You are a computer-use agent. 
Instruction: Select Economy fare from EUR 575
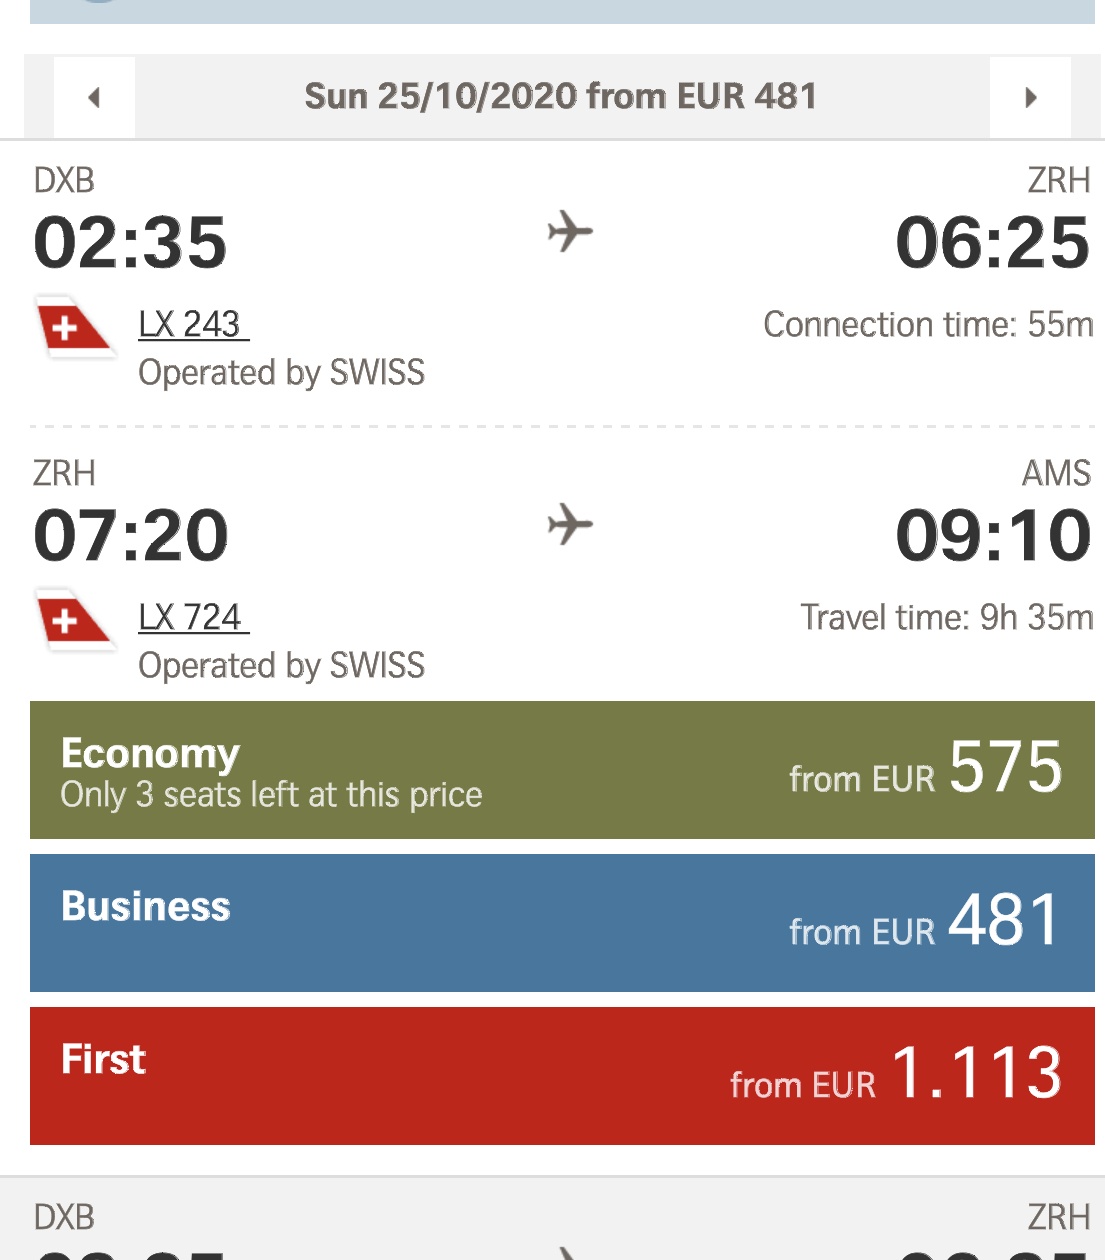click(562, 770)
